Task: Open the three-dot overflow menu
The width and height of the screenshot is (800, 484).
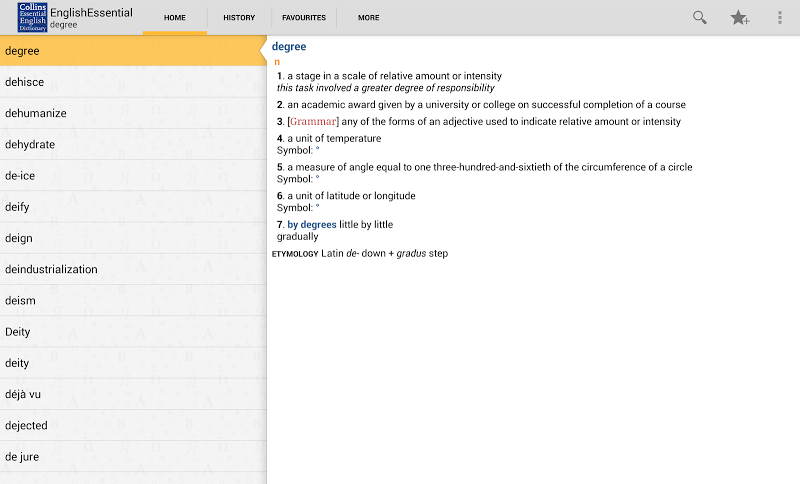Action: tap(780, 18)
